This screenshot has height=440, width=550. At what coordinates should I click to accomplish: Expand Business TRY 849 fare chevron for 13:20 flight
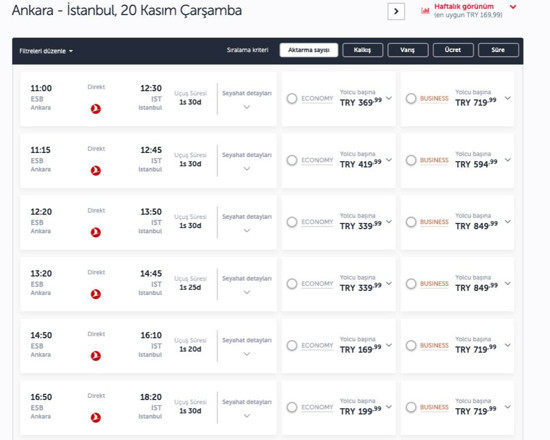[x=508, y=283]
